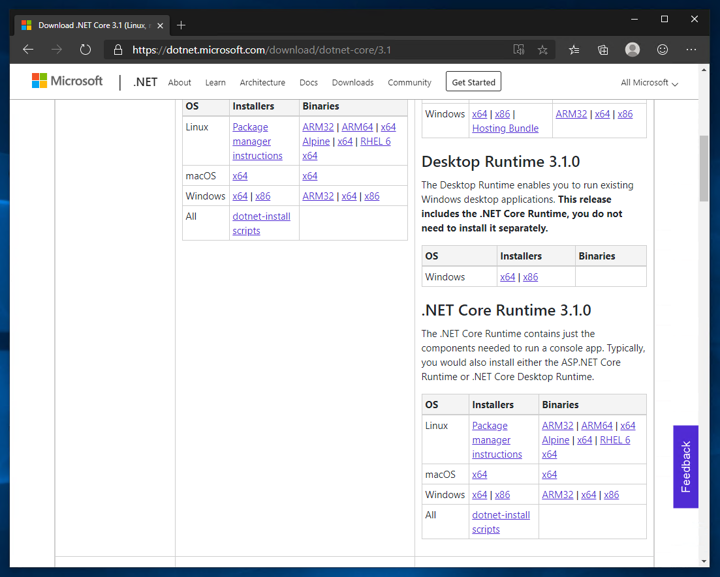The image size is (720, 577).
Task: Minimize the browser window
Action: [635, 19]
